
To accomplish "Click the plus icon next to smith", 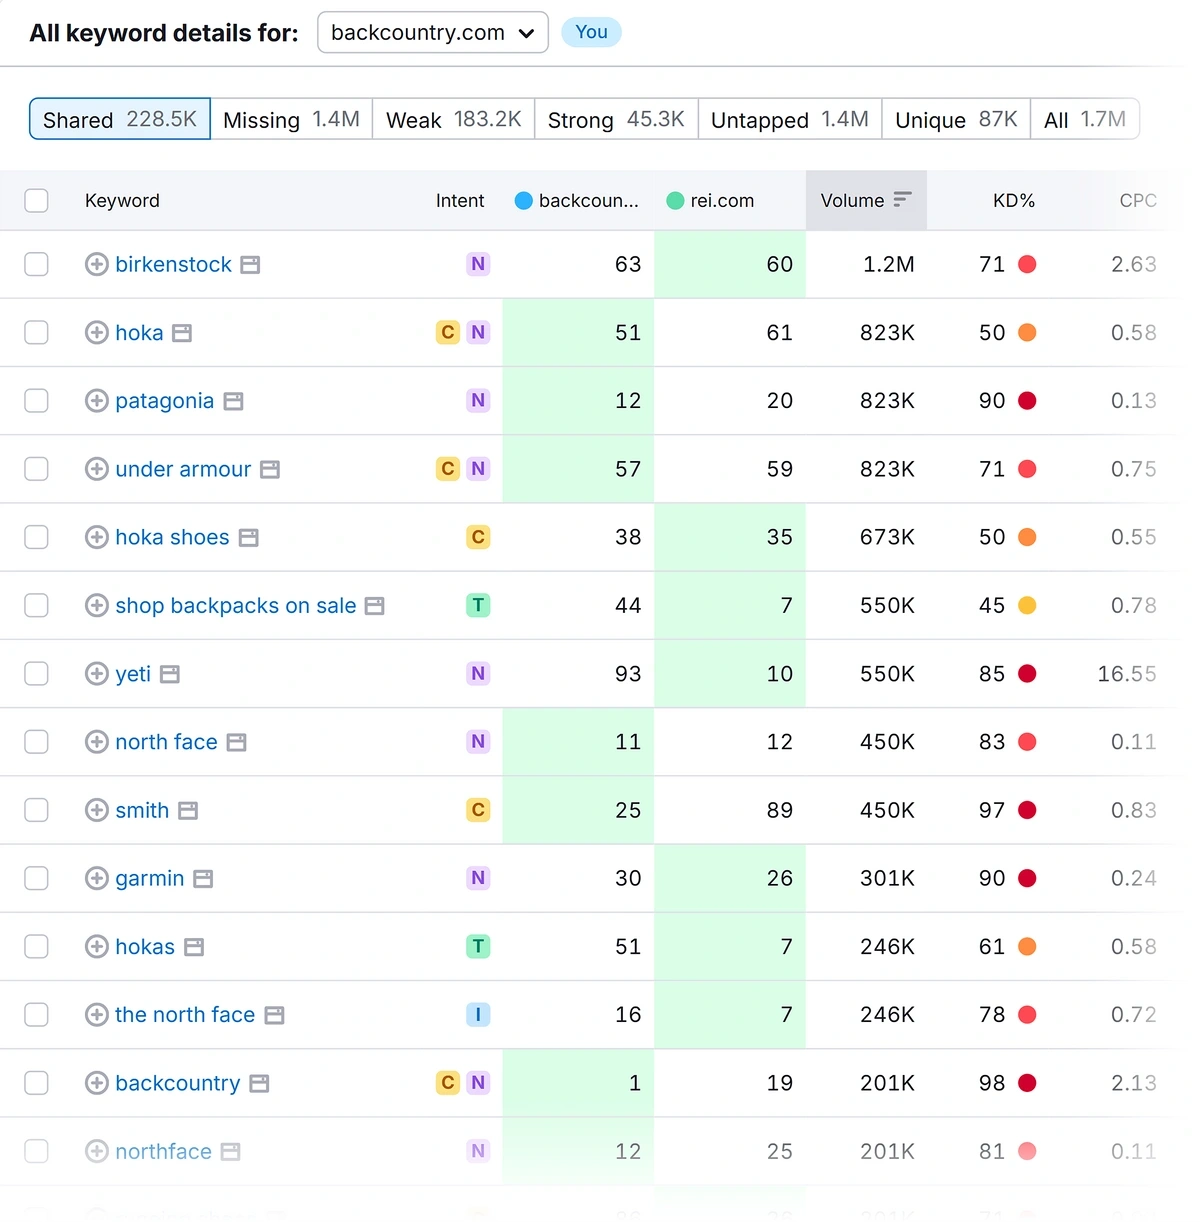I will click(97, 810).
